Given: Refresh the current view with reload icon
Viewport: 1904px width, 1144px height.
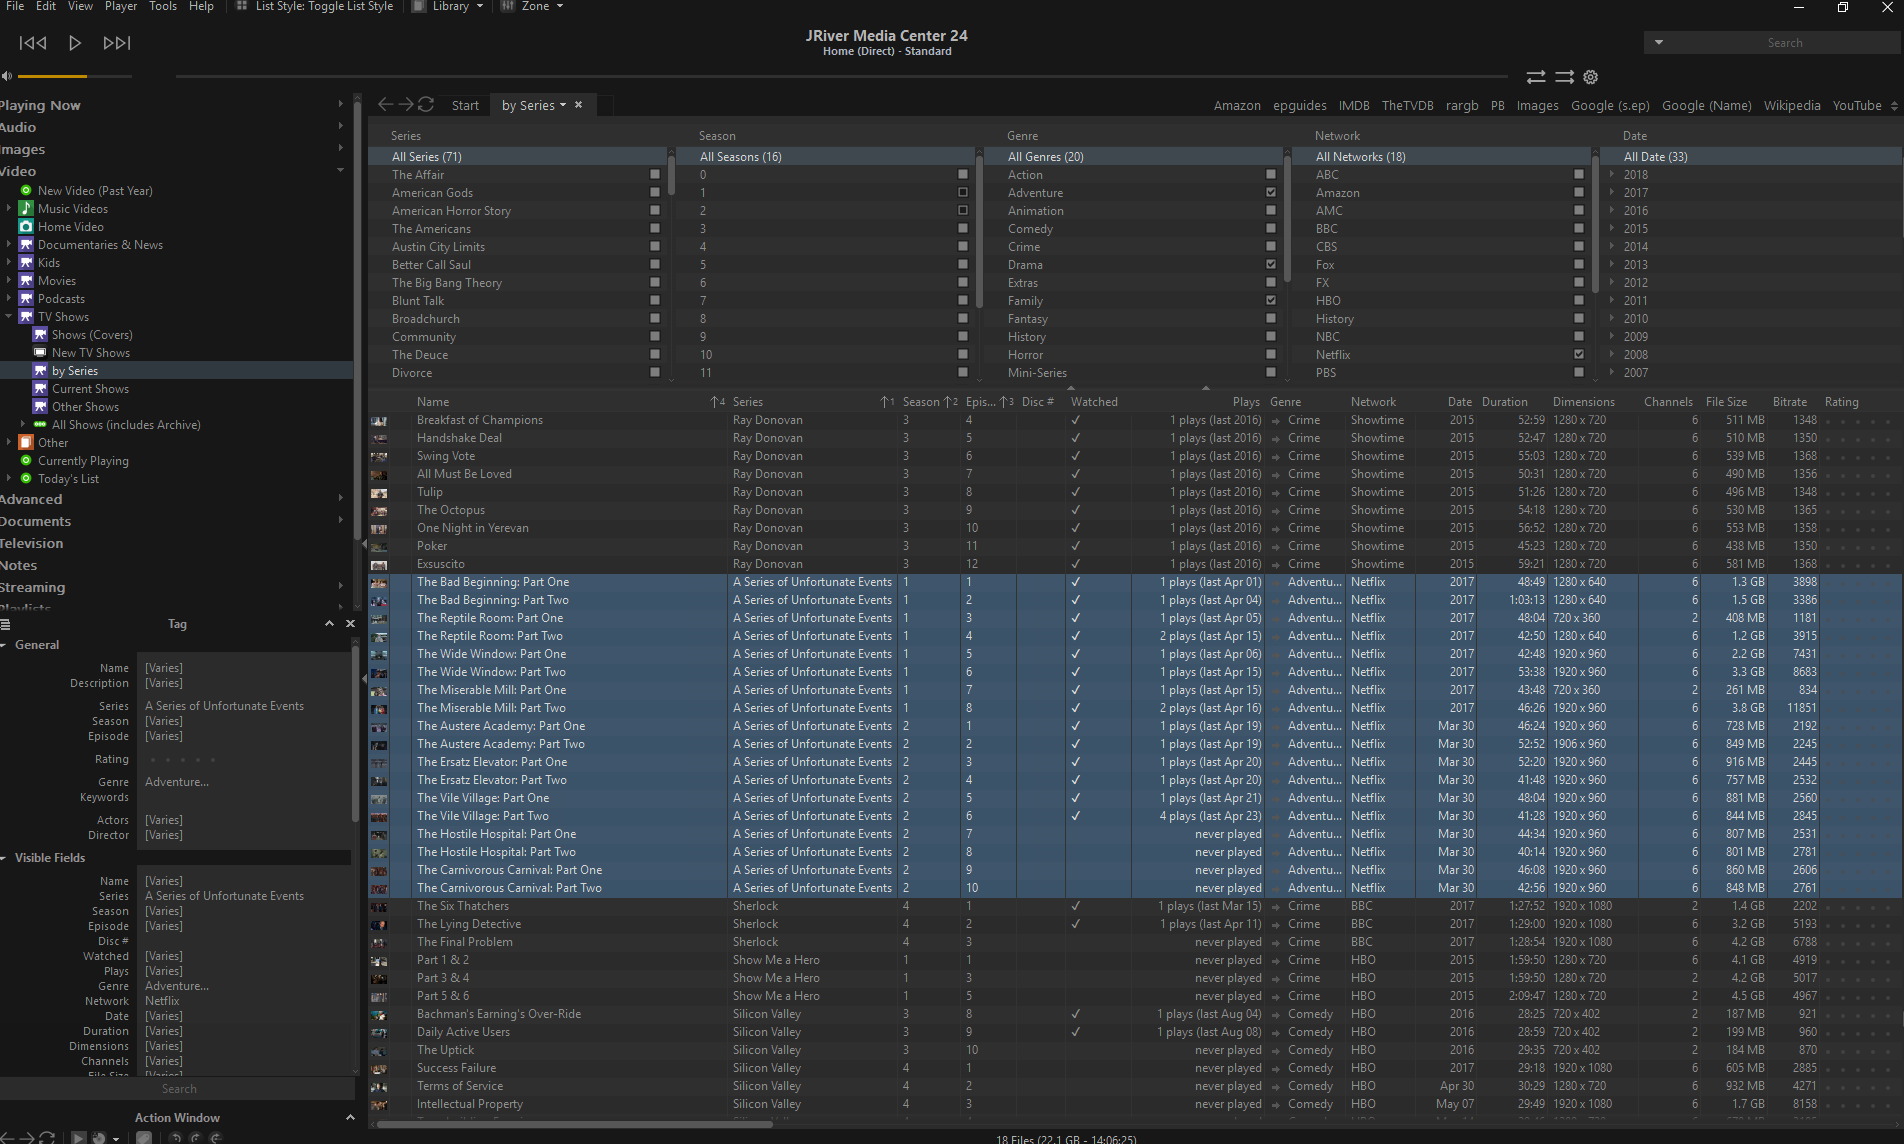Looking at the screenshot, I should tap(426, 105).
